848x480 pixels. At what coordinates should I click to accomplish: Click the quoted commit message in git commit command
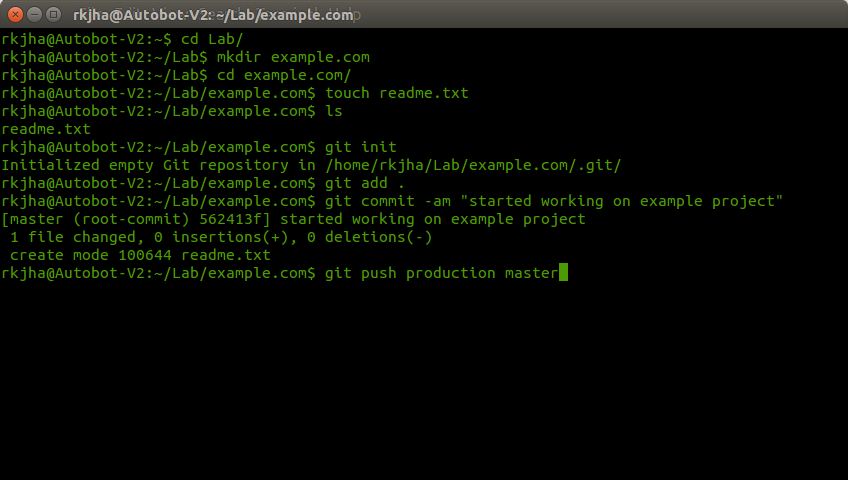point(621,201)
